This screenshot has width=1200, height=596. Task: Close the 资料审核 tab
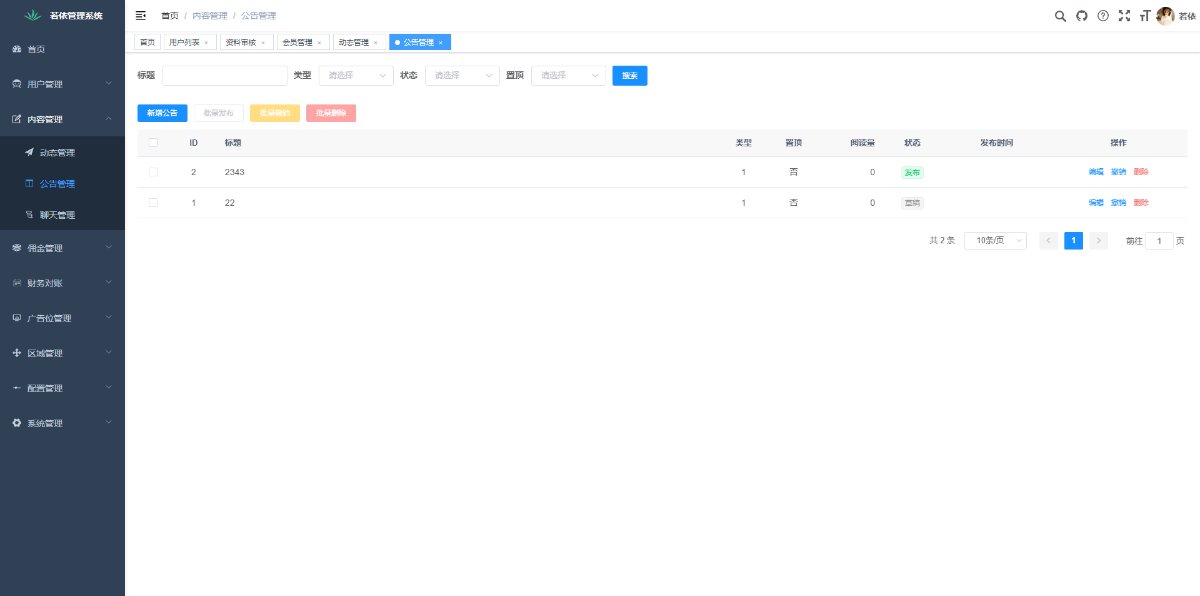click(x=263, y=43)
